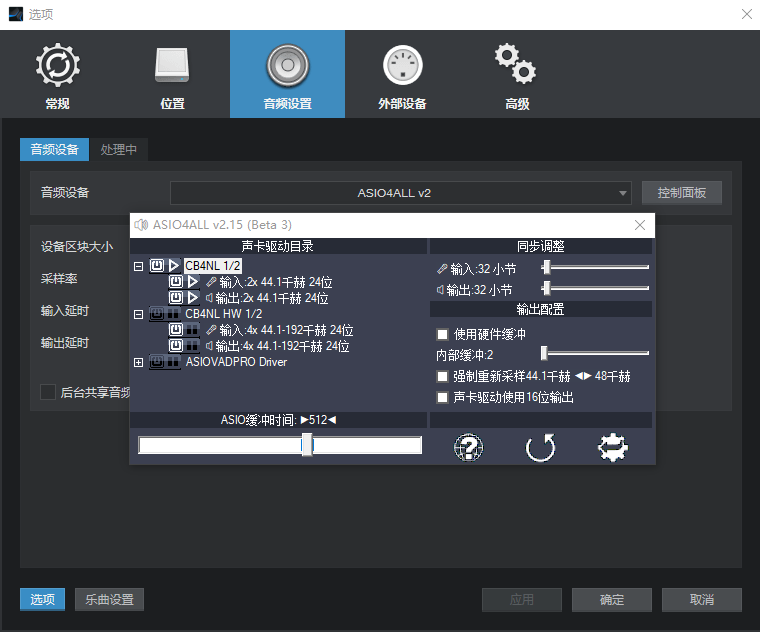Collapse the CB4NL 1/2 tree node

pos(138,266)
